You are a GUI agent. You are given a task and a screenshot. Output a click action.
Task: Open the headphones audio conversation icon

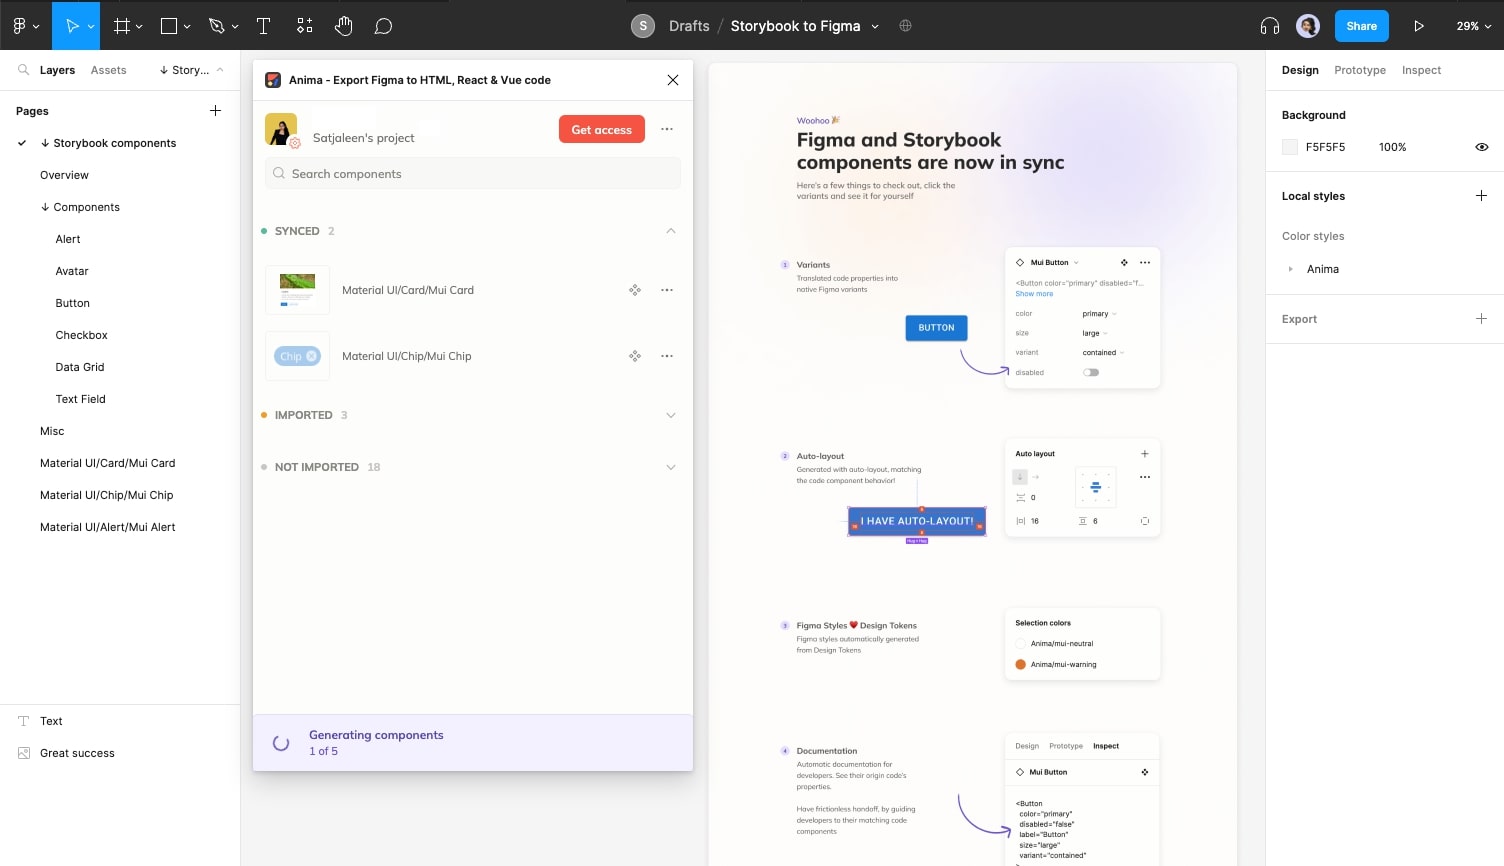coord(1270,26)
